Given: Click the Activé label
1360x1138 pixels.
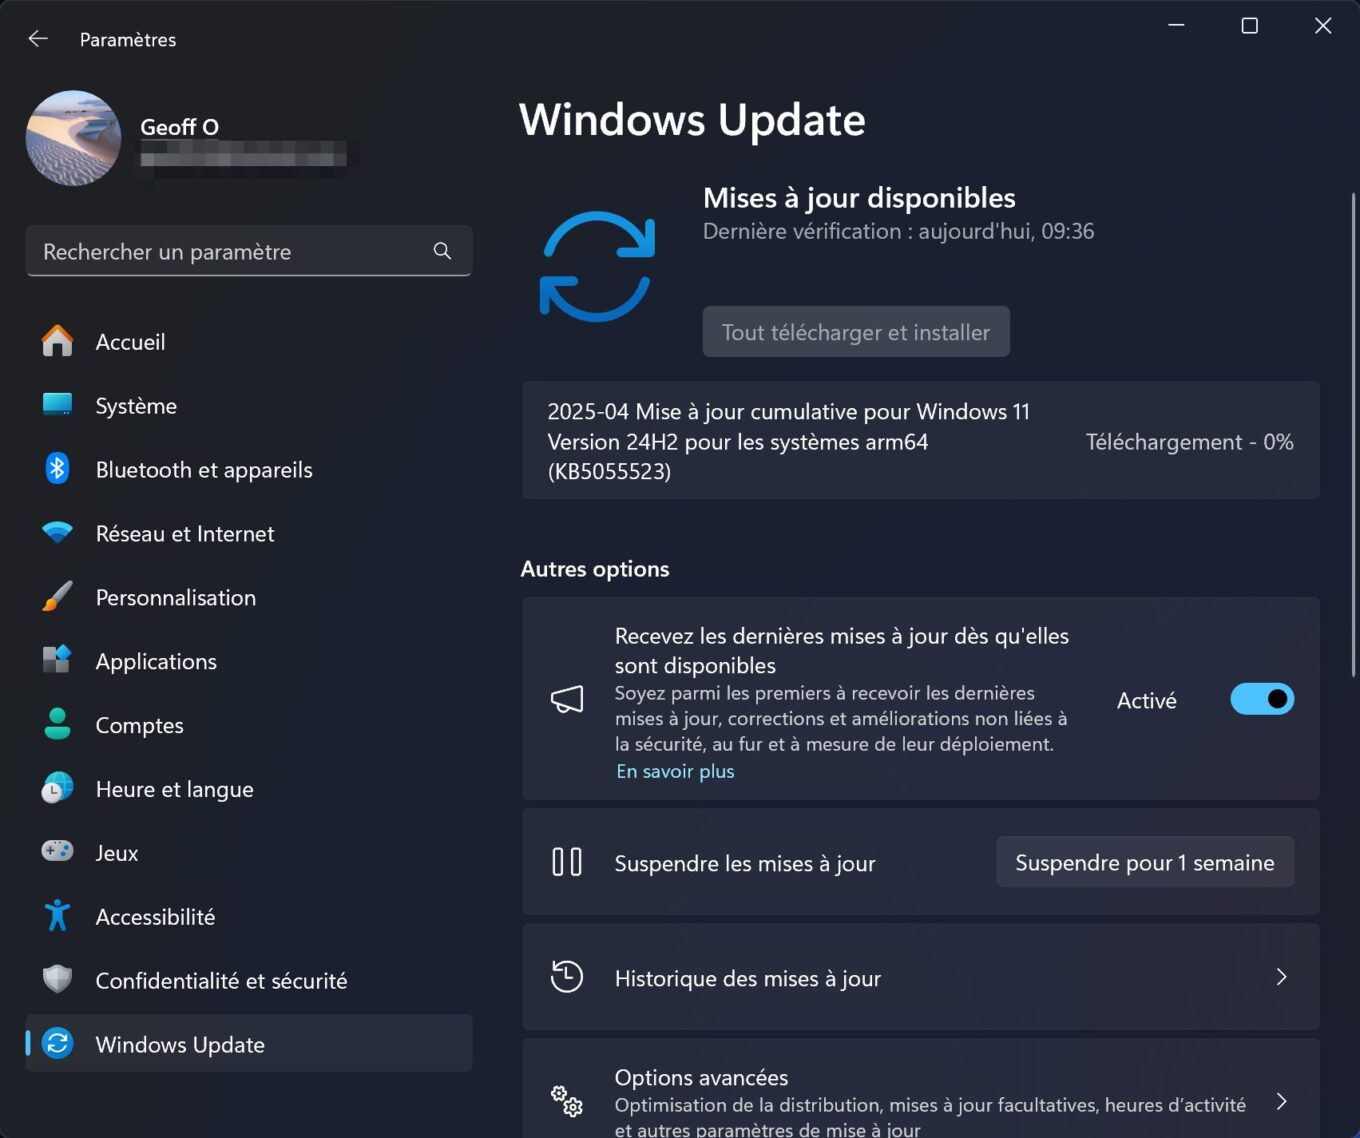Looking at the screenshot, I should click(1147, 700).
